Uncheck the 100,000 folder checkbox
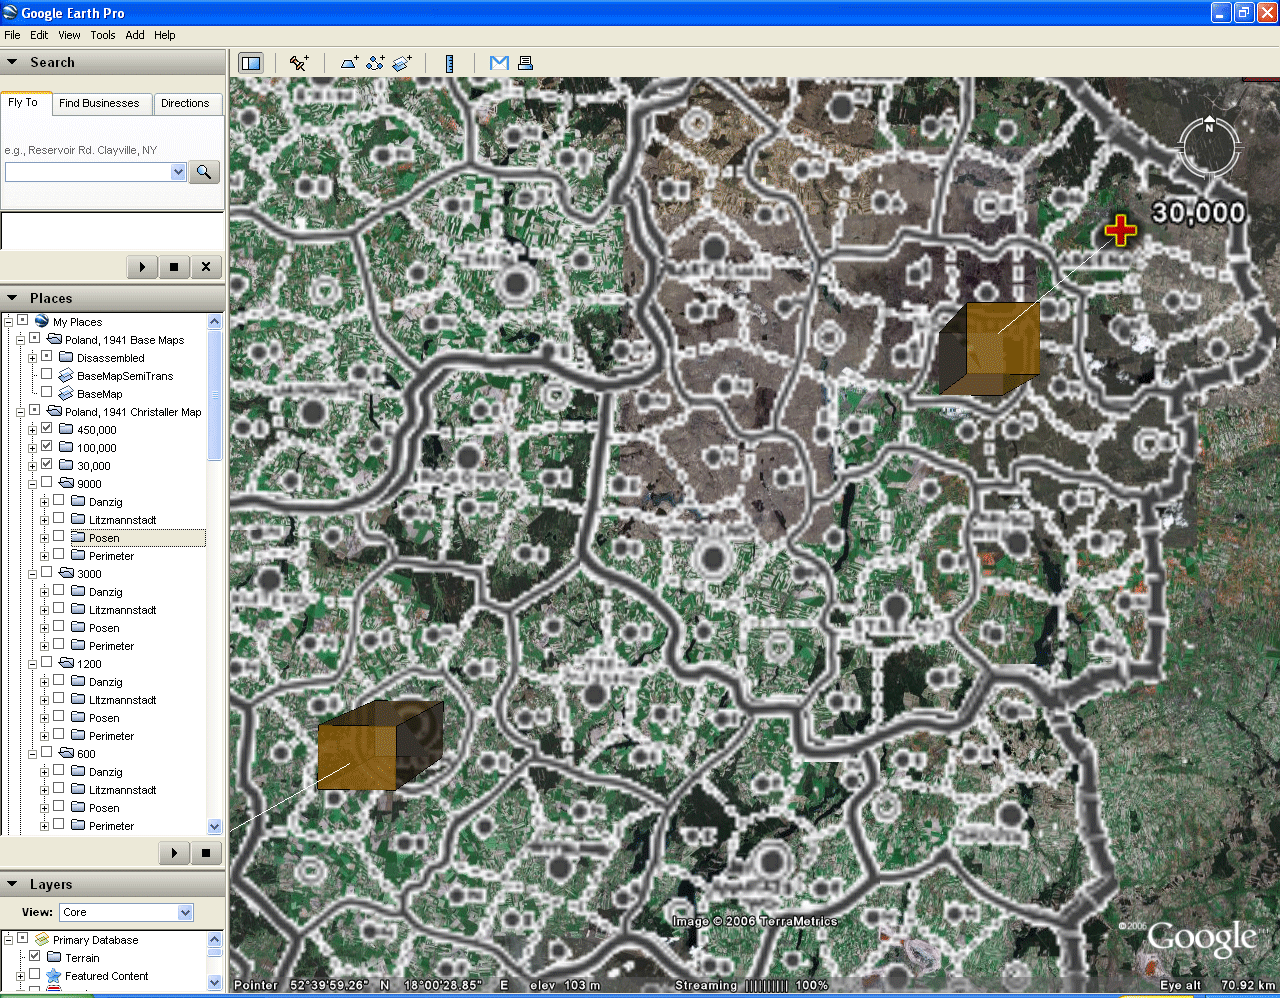 46,446
